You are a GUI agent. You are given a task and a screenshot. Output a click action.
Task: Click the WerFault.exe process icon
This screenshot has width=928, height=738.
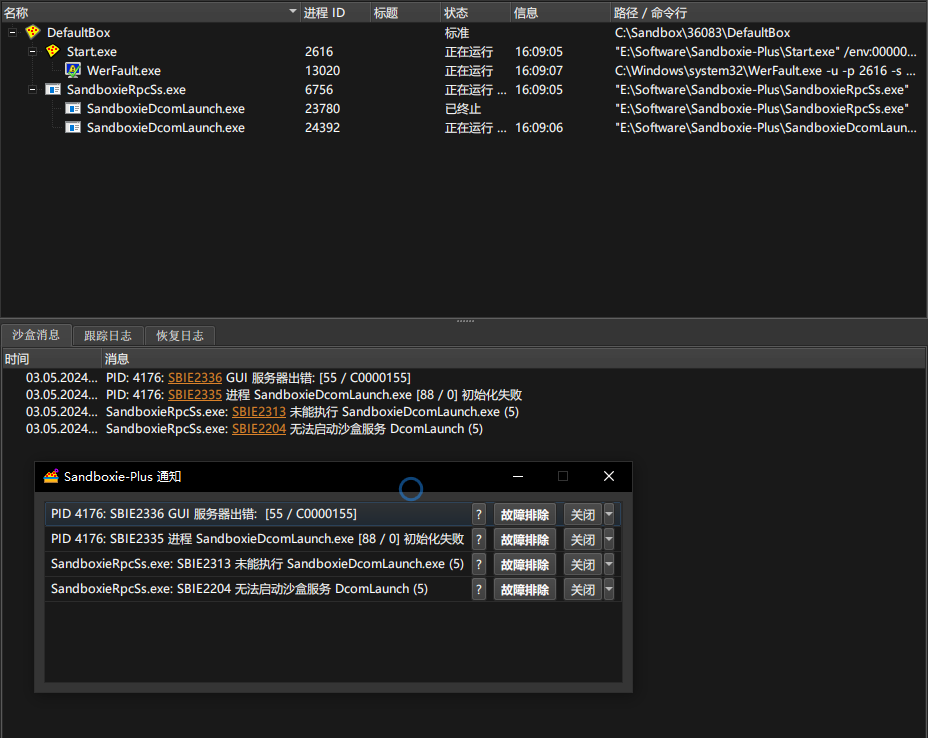pyautogui.click(x=73, y=71)
